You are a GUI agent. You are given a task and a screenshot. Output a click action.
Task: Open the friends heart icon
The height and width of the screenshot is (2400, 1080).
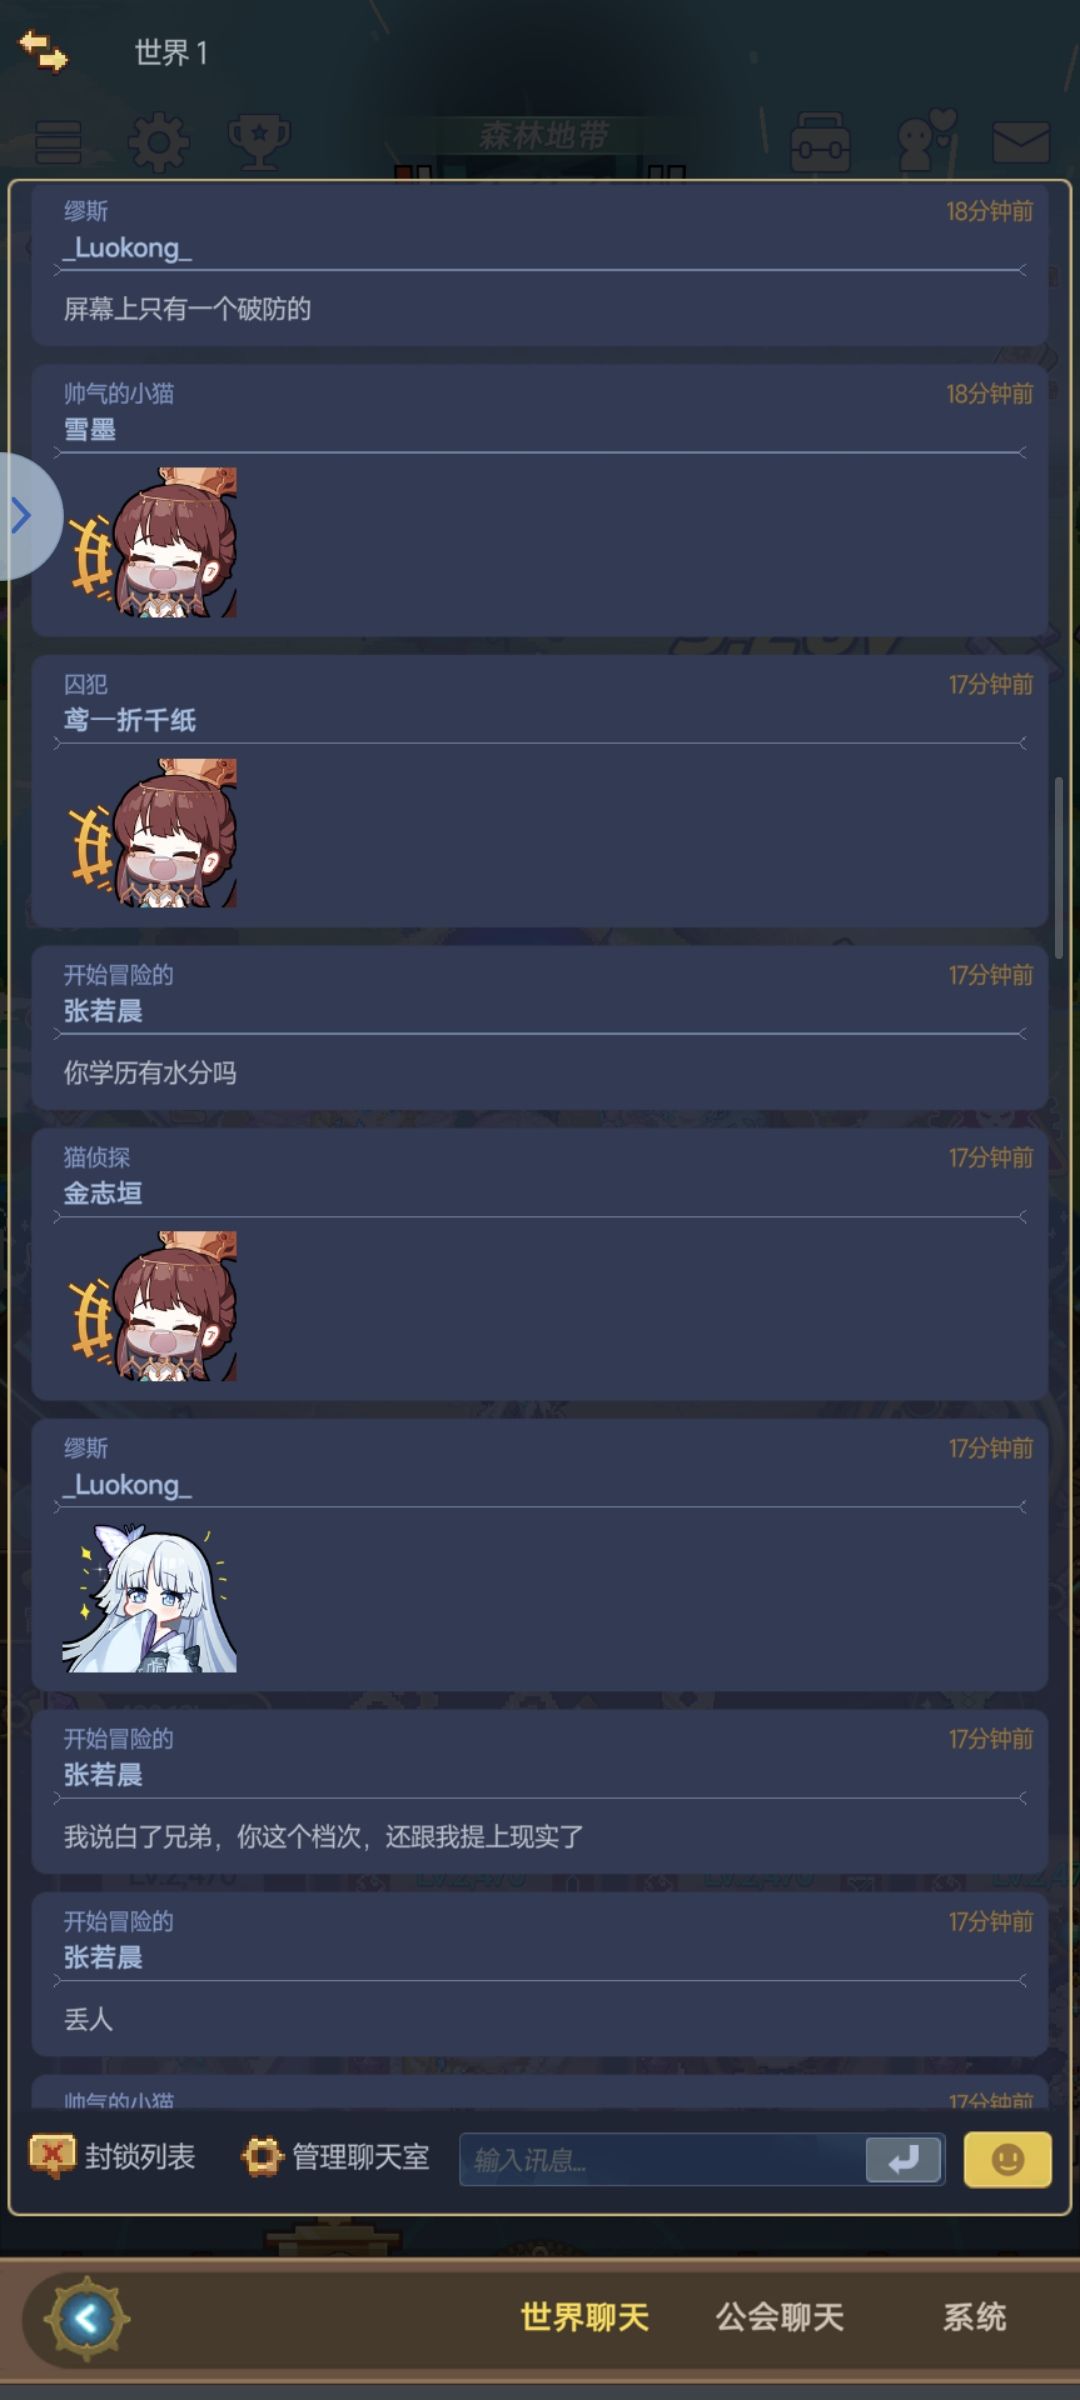point(925,141)
